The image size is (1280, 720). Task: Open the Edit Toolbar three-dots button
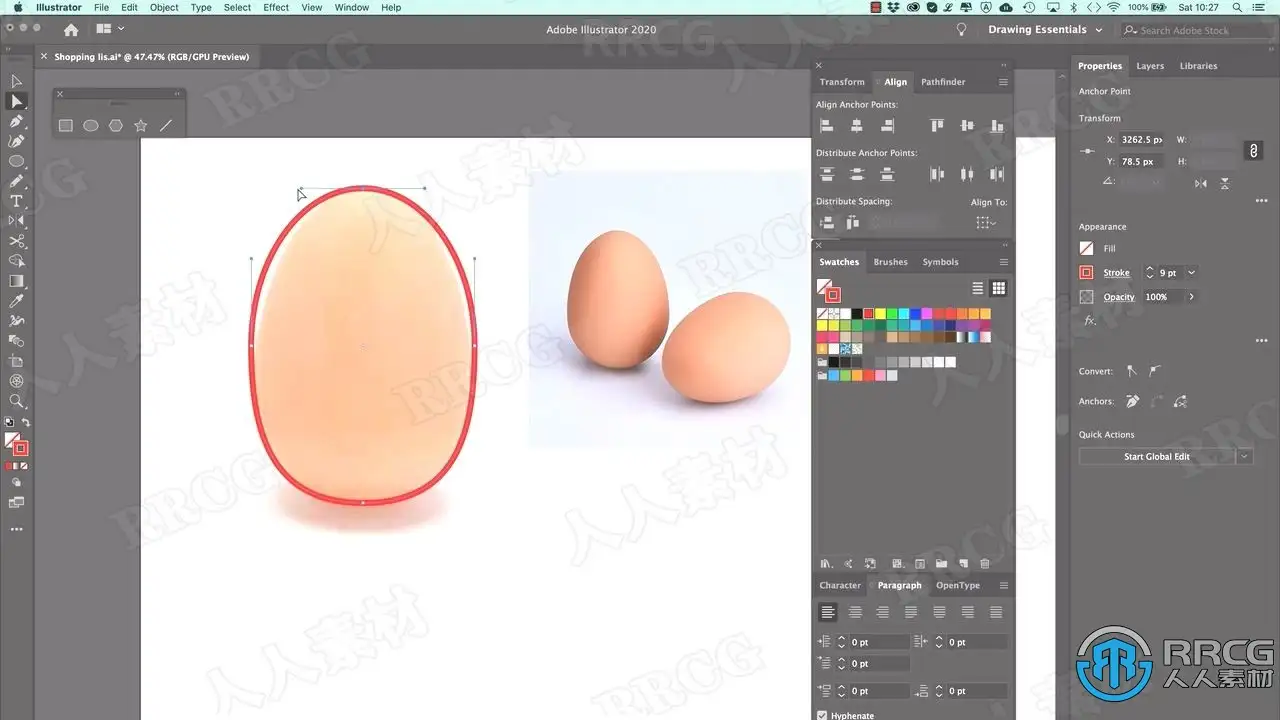pos(17,529)
